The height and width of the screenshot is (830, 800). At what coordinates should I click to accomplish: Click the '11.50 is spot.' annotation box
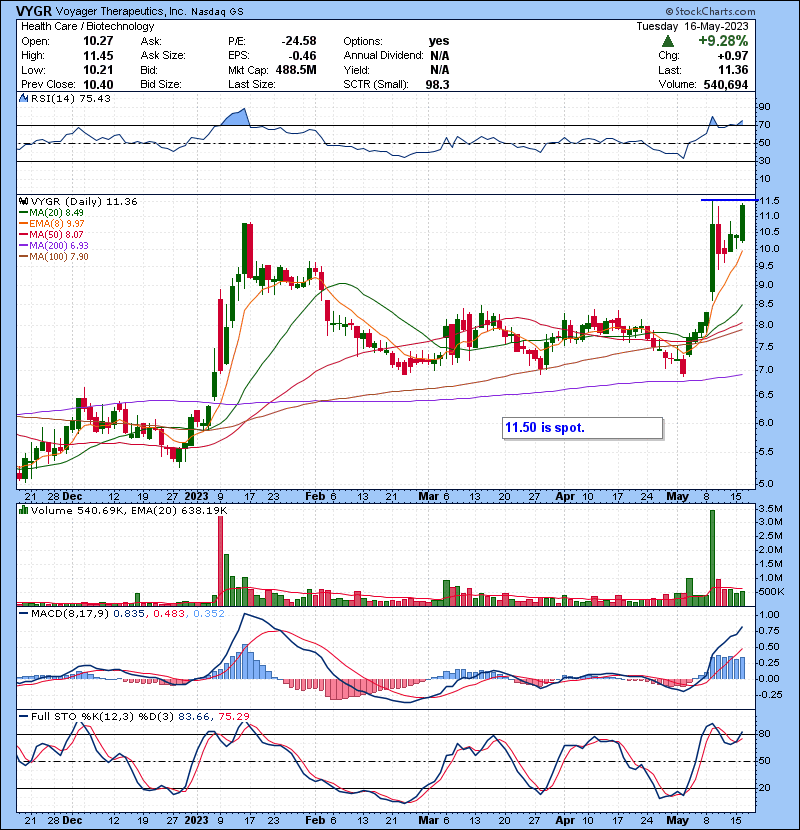pos(582,428)
